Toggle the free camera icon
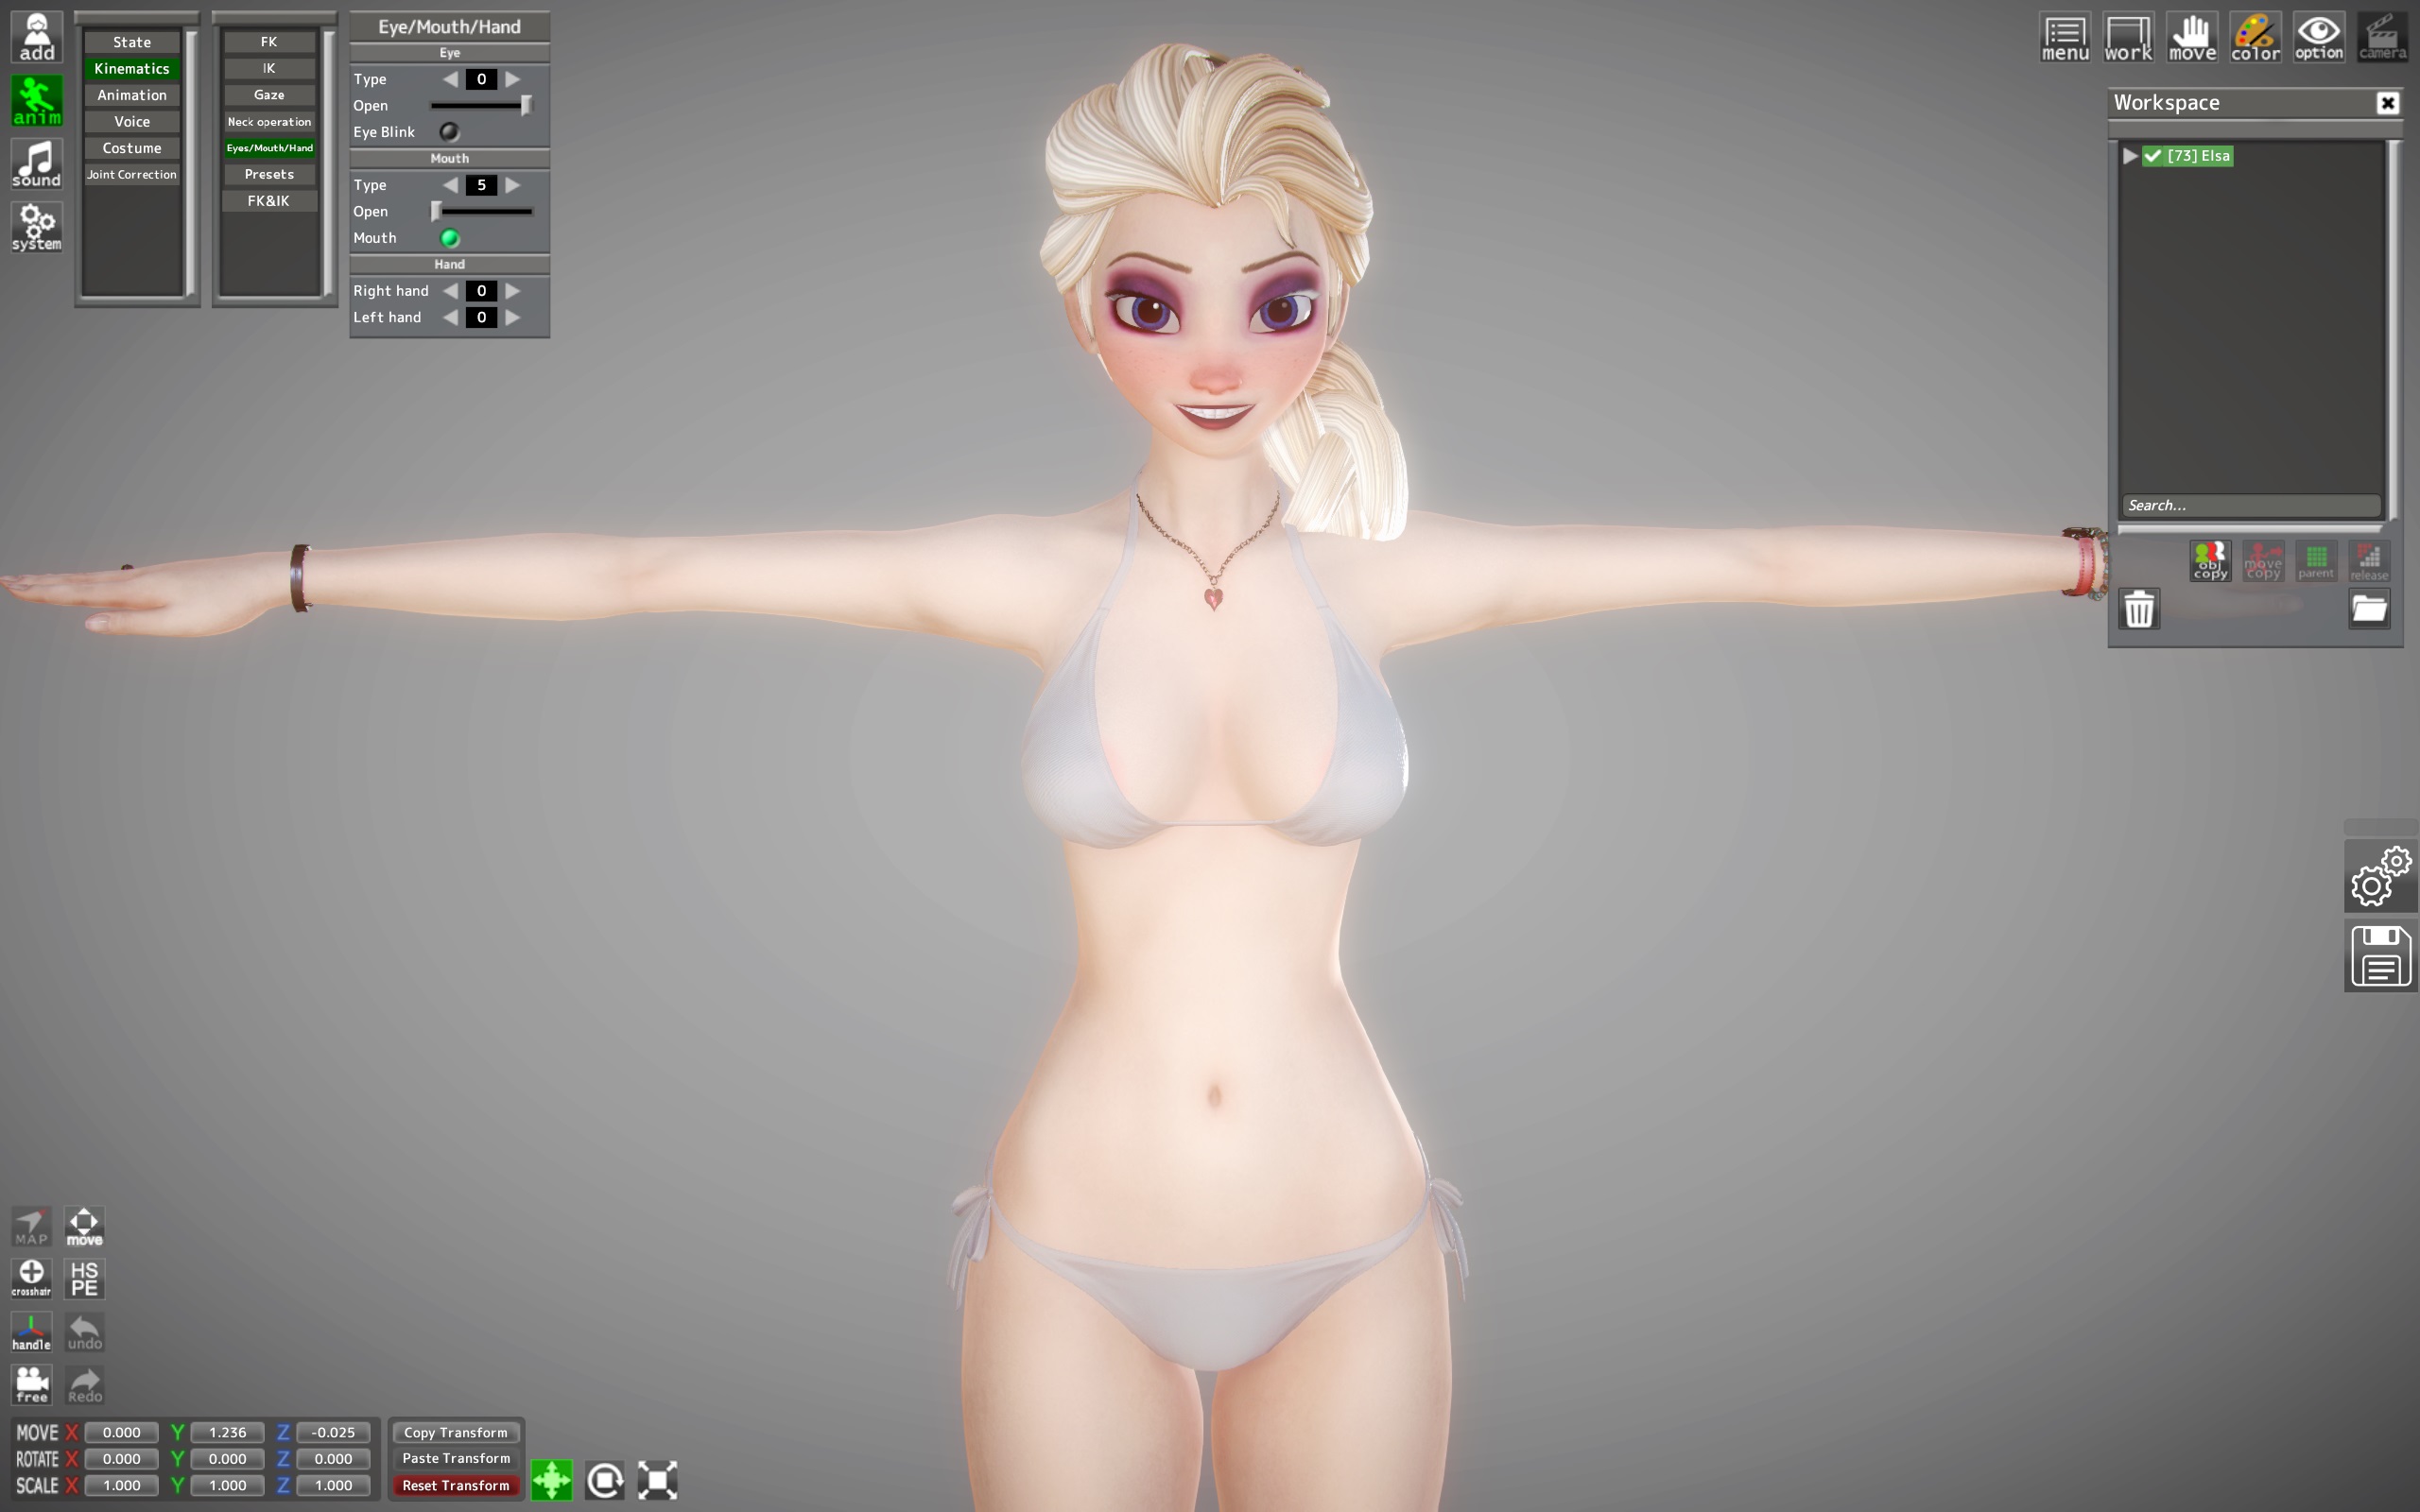Image resolution: width=2420 pixels, height=1512 pixels. pos(31,1385)
